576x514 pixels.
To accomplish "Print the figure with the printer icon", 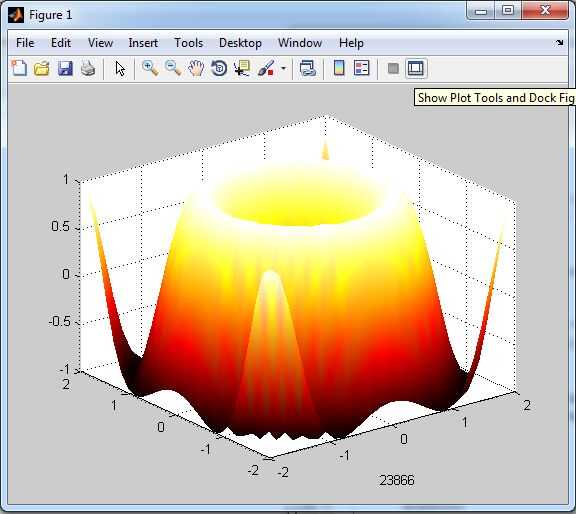I will point(88,68).
